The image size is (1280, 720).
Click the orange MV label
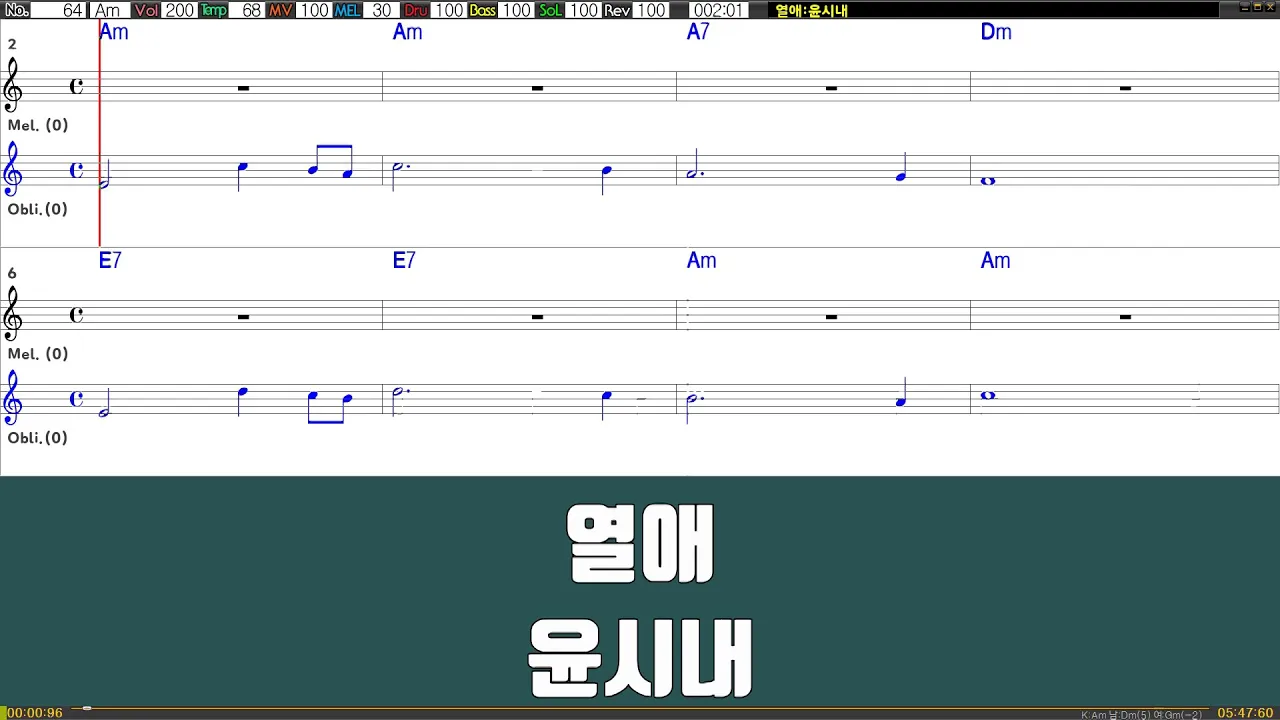point(281,10)
